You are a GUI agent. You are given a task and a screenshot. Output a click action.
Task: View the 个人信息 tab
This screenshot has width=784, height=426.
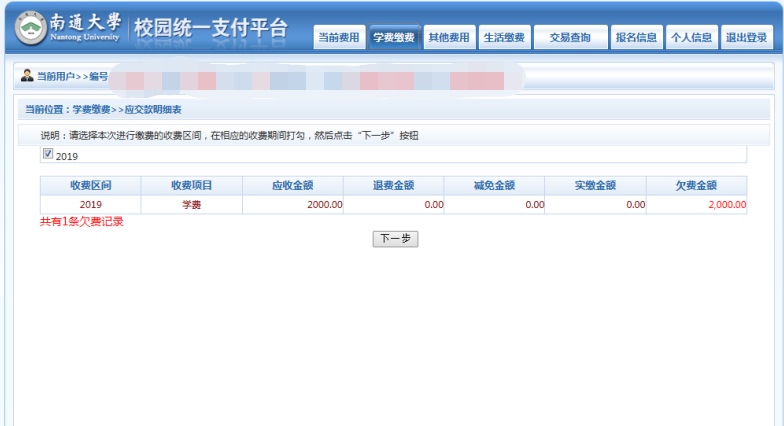(x=691, y=38)
